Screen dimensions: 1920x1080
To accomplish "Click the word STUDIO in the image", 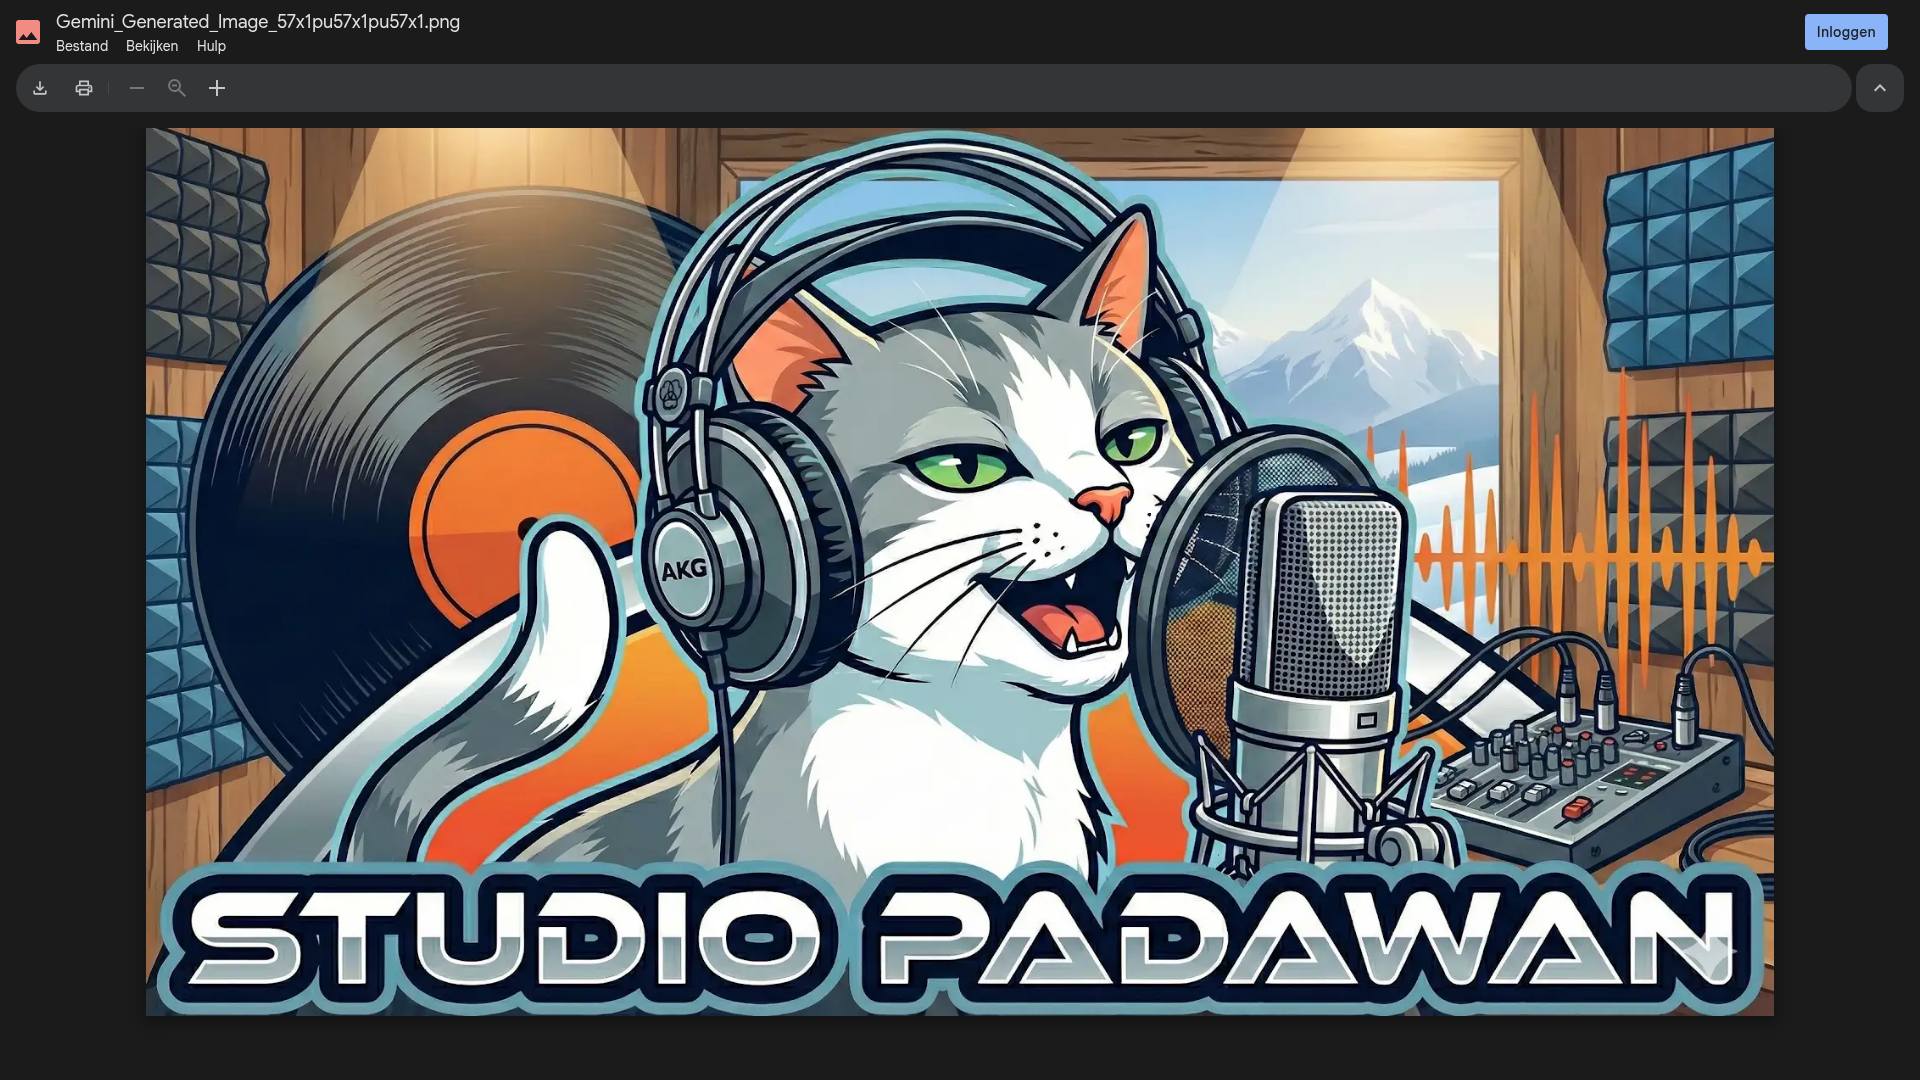I will (505, 938).
